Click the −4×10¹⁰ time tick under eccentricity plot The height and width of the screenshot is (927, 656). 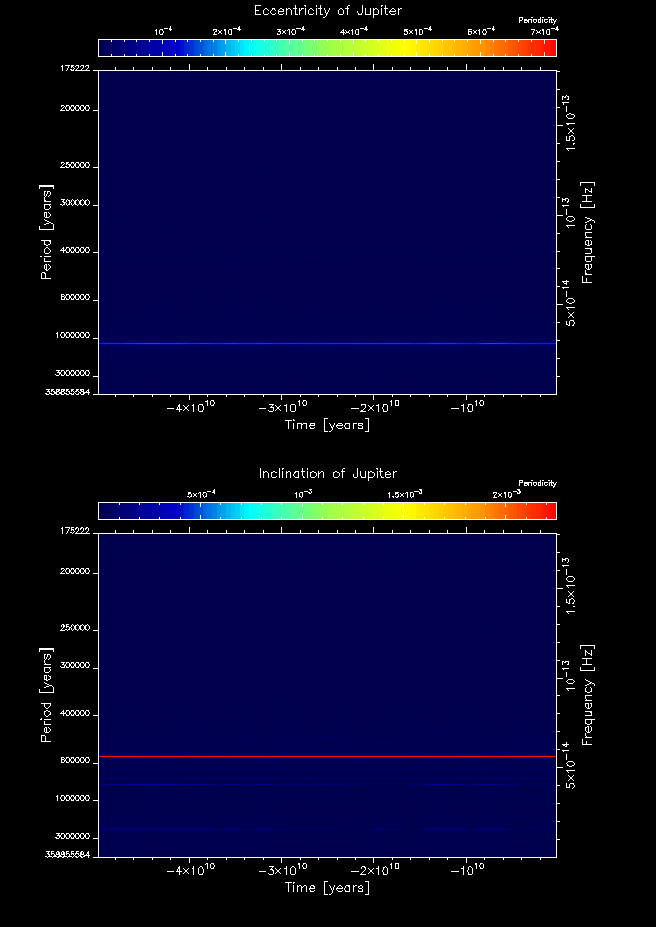[190, 407]
